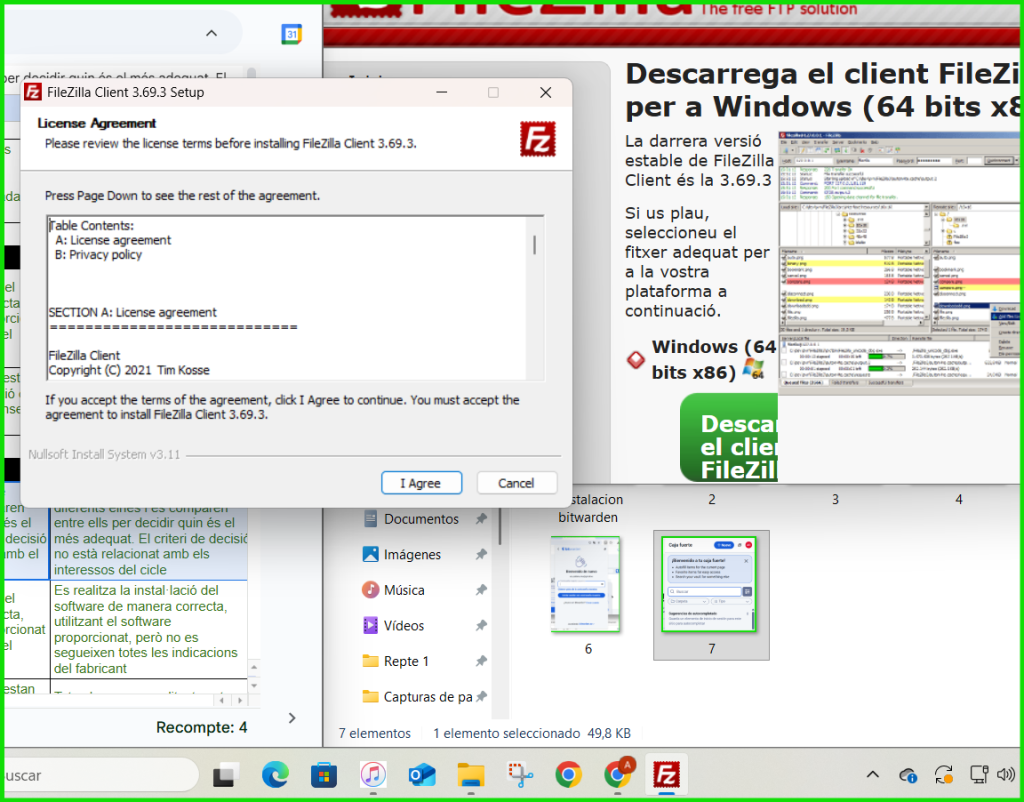Go to Vídeos quick access folder
This screenshot has height=802, width=1024.
[403, 625]
